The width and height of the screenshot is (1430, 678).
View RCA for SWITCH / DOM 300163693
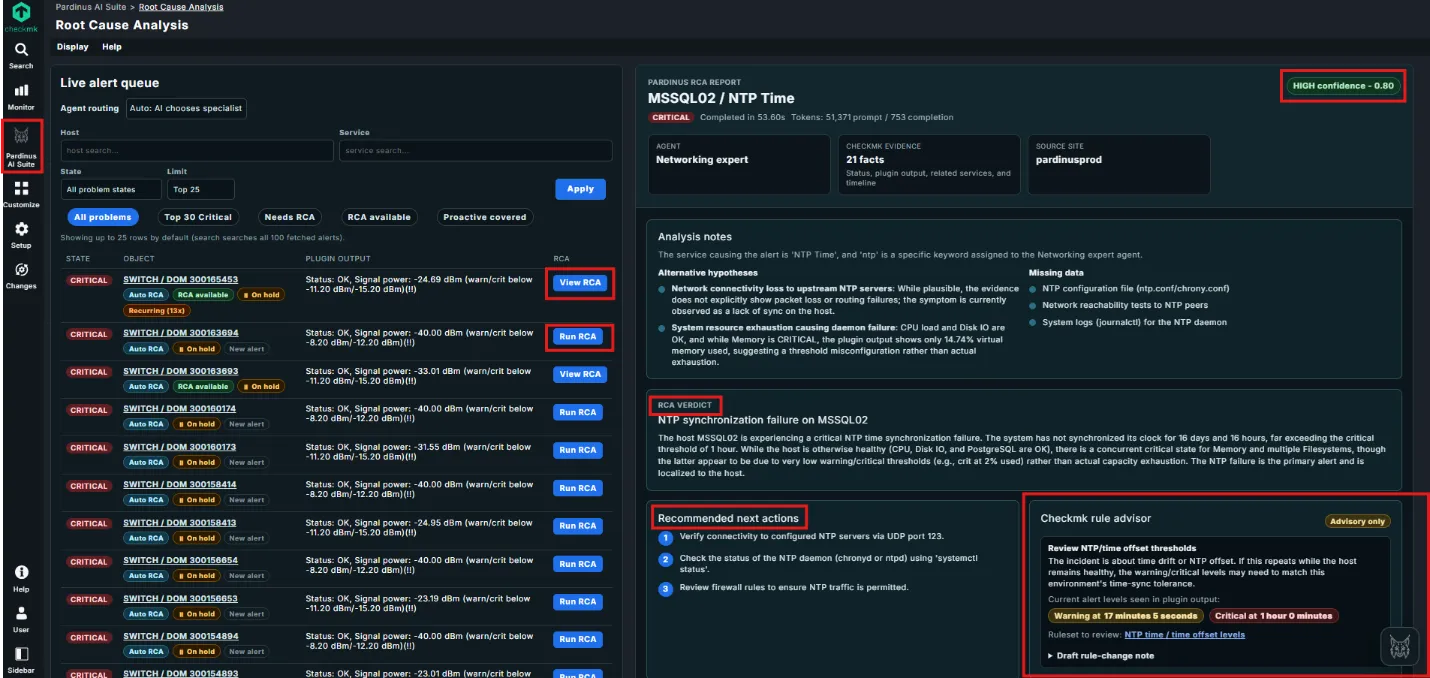580,374
